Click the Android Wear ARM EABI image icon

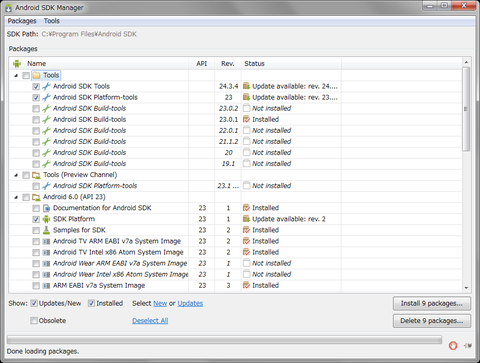46,264
